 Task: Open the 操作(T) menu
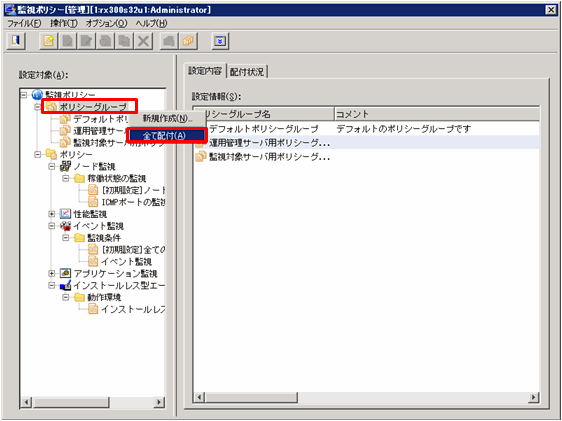click(x=64, y=23)
